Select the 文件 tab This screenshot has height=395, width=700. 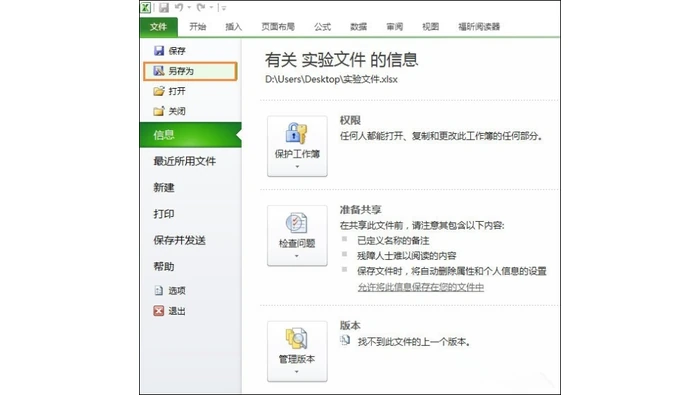click(158, 27)
